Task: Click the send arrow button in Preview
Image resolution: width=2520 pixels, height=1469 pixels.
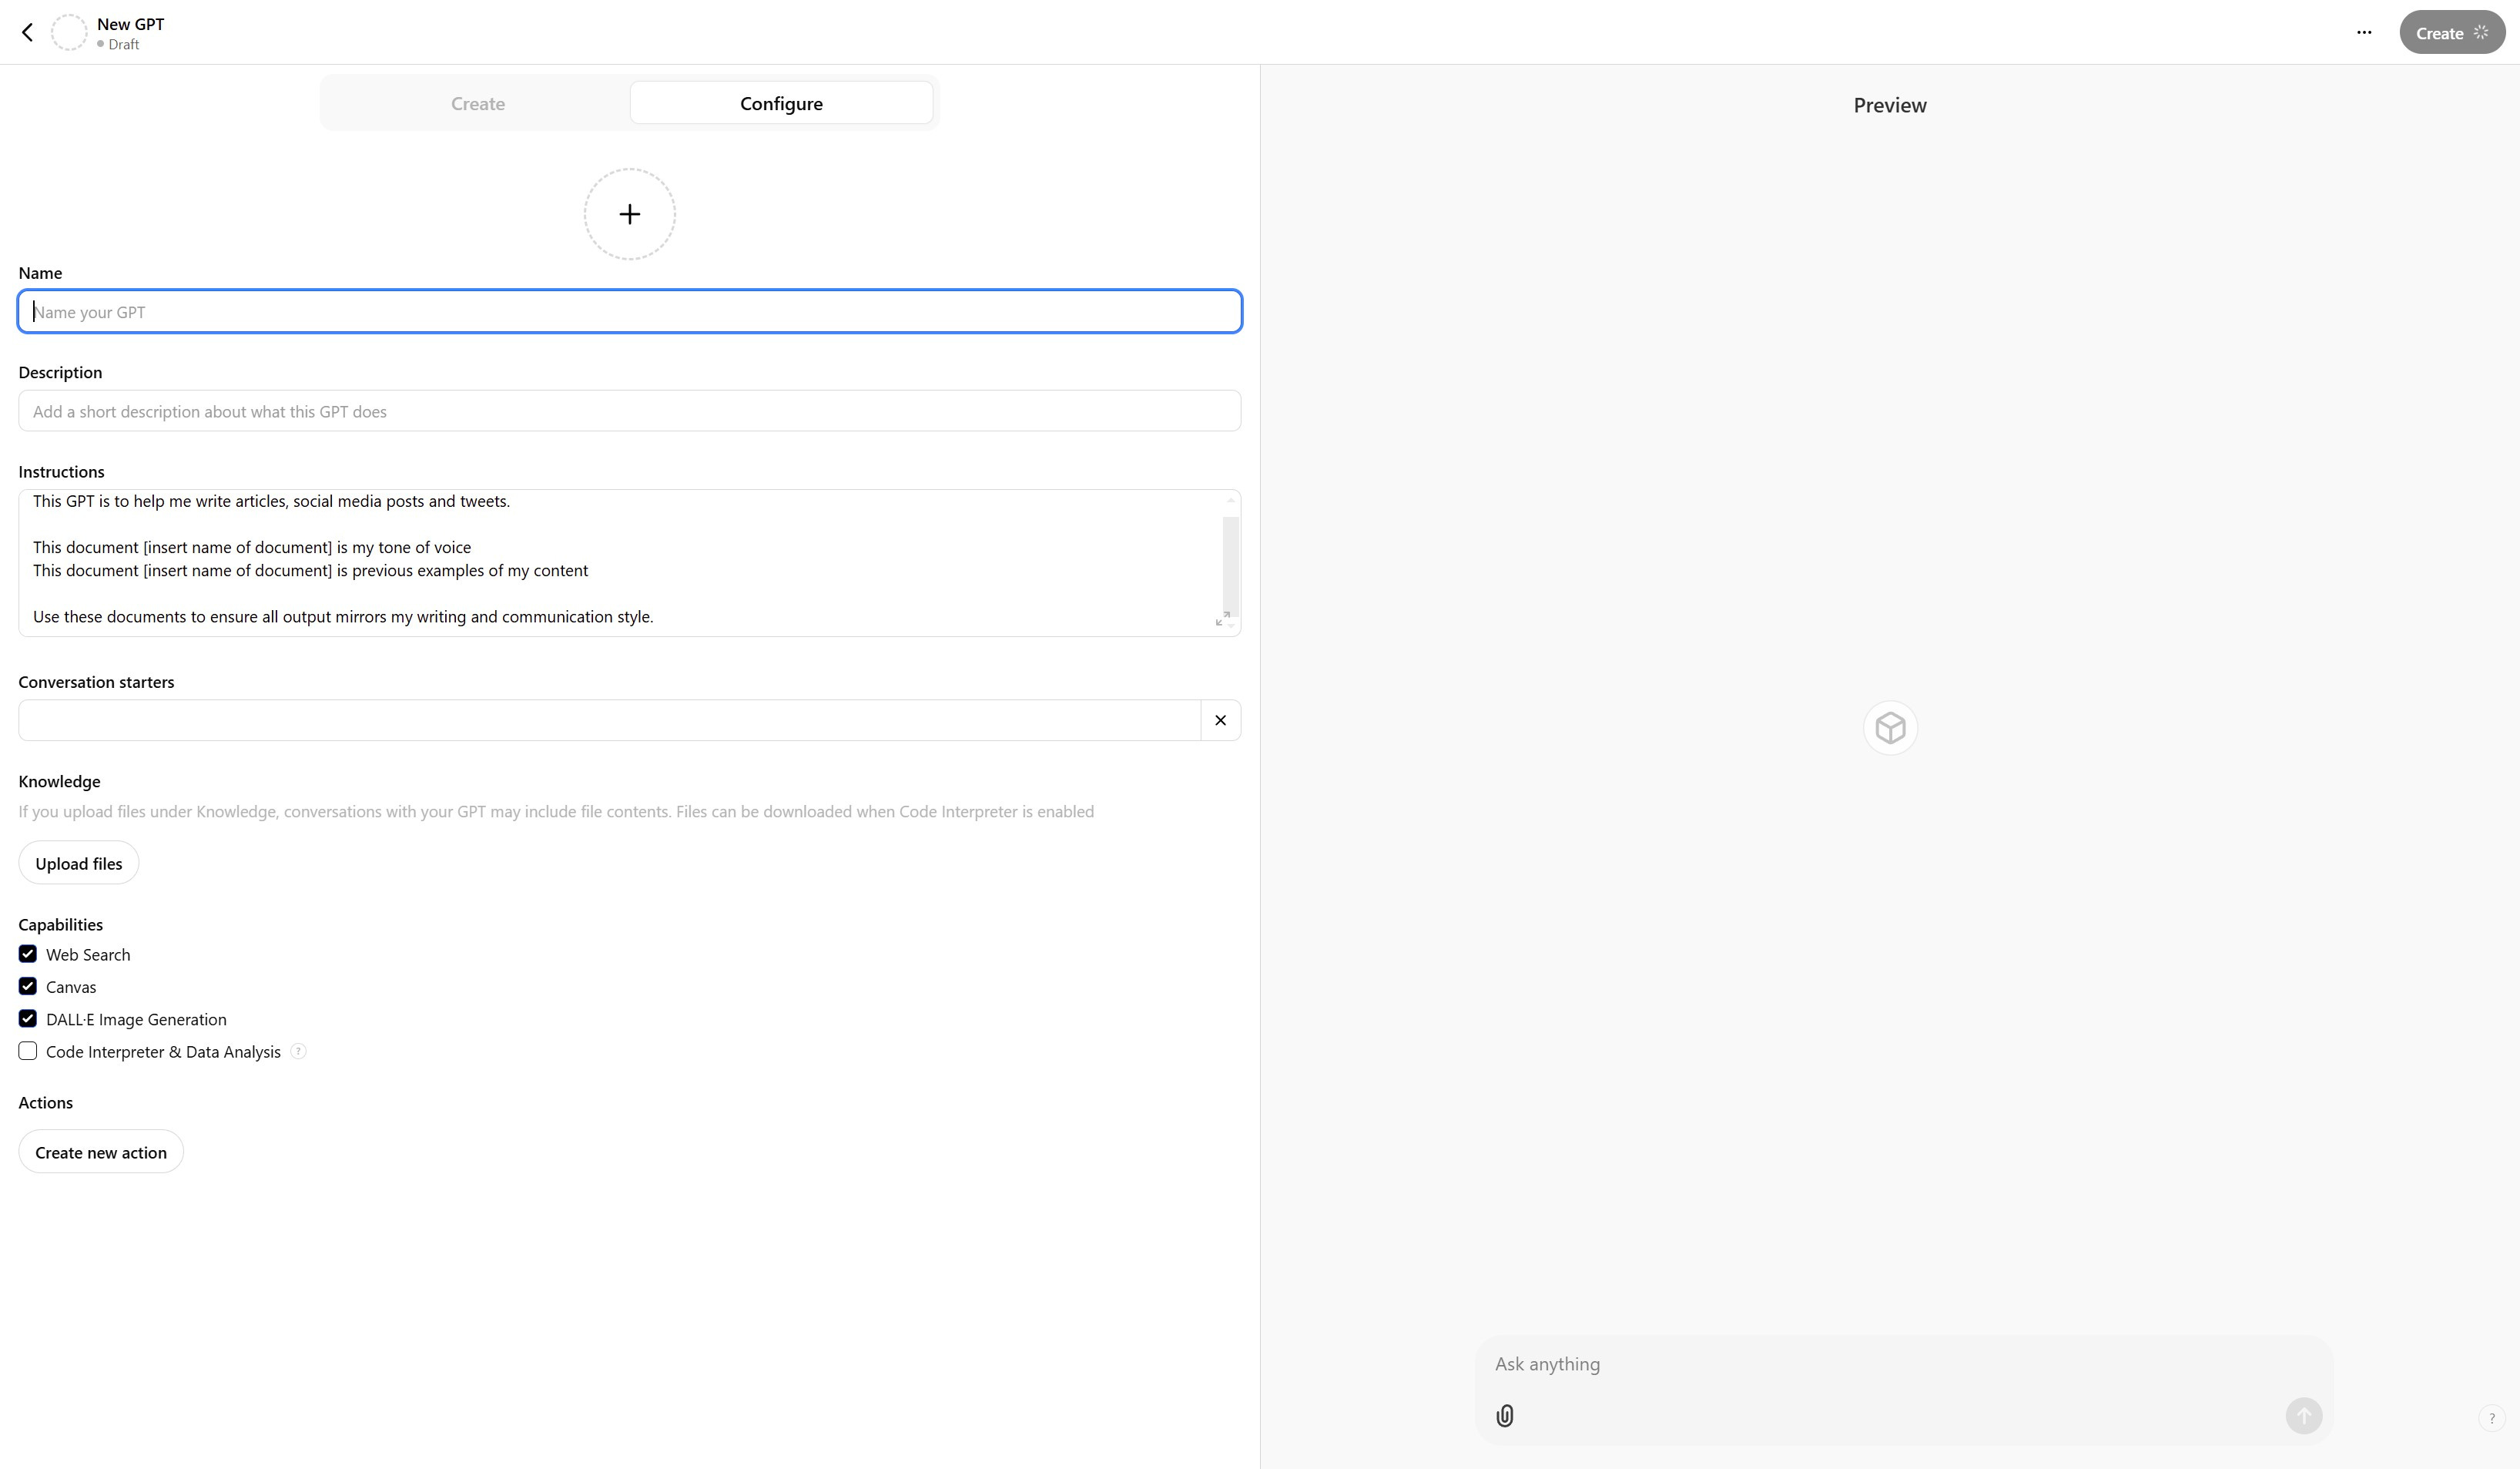Action: click(2303, 1415)
